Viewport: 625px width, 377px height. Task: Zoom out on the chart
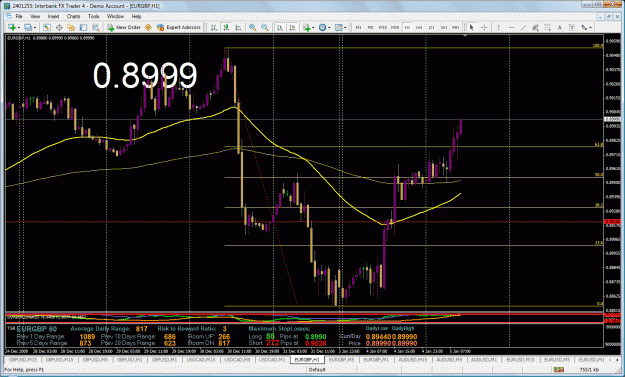pos(264,27)
